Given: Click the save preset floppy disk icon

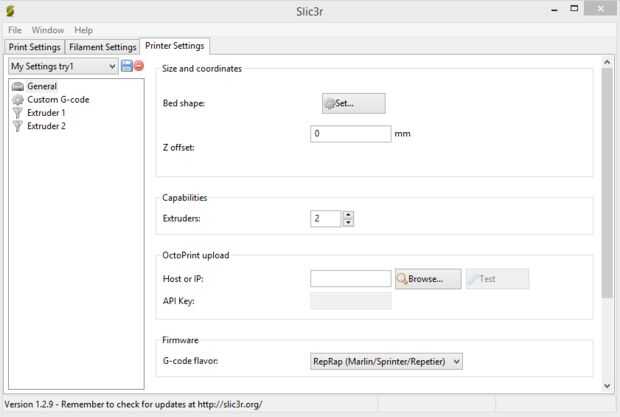Looking at the screenshot, I should point(127,66).
